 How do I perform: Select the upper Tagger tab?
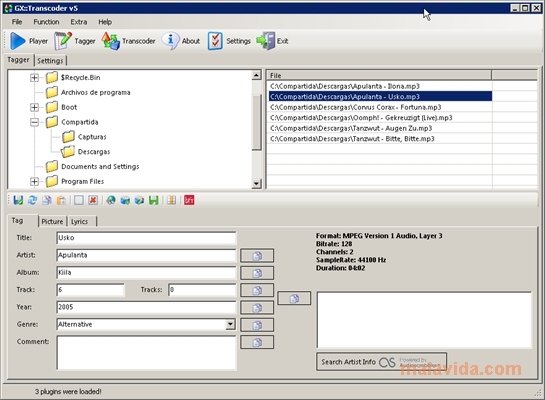point(19,60)
